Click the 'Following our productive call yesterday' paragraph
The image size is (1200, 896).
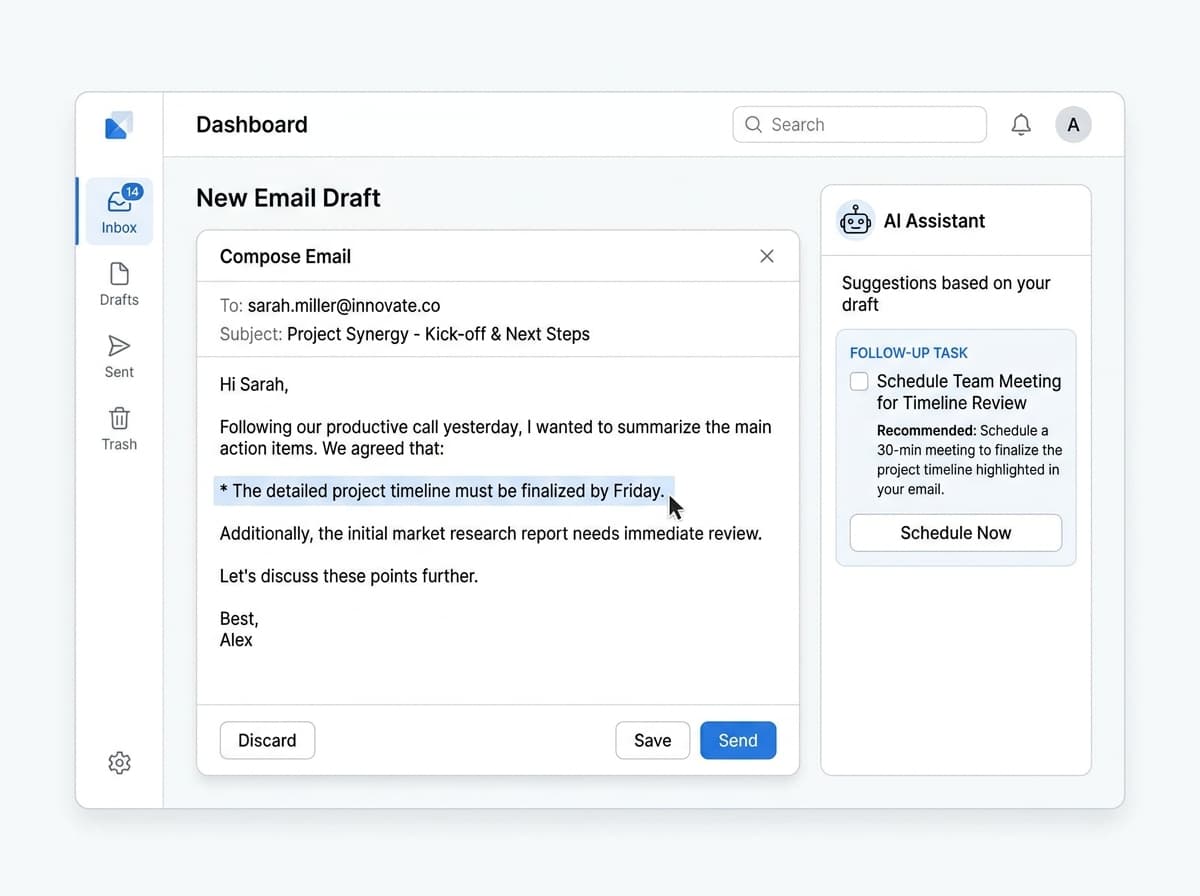pyautogui.click(x=496, y=438)
